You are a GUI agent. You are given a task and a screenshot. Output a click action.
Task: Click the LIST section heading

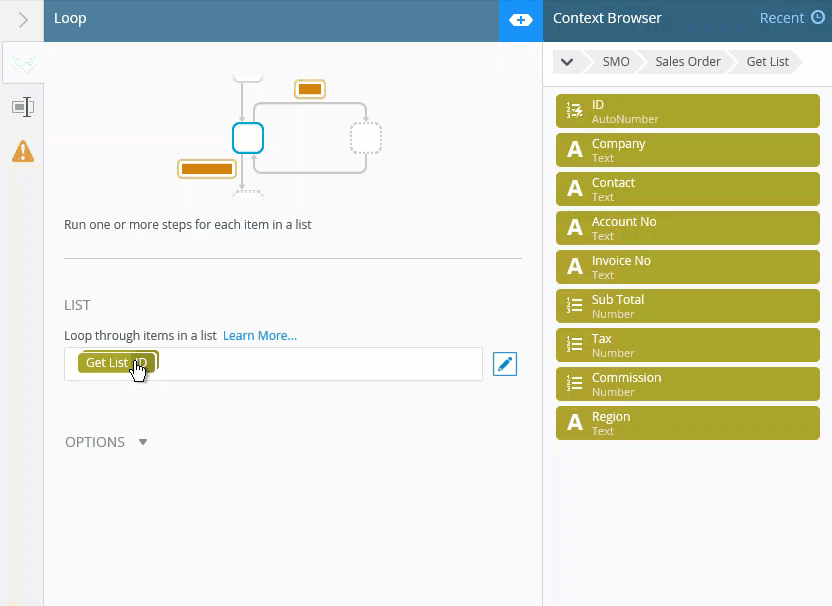point(77,305)
